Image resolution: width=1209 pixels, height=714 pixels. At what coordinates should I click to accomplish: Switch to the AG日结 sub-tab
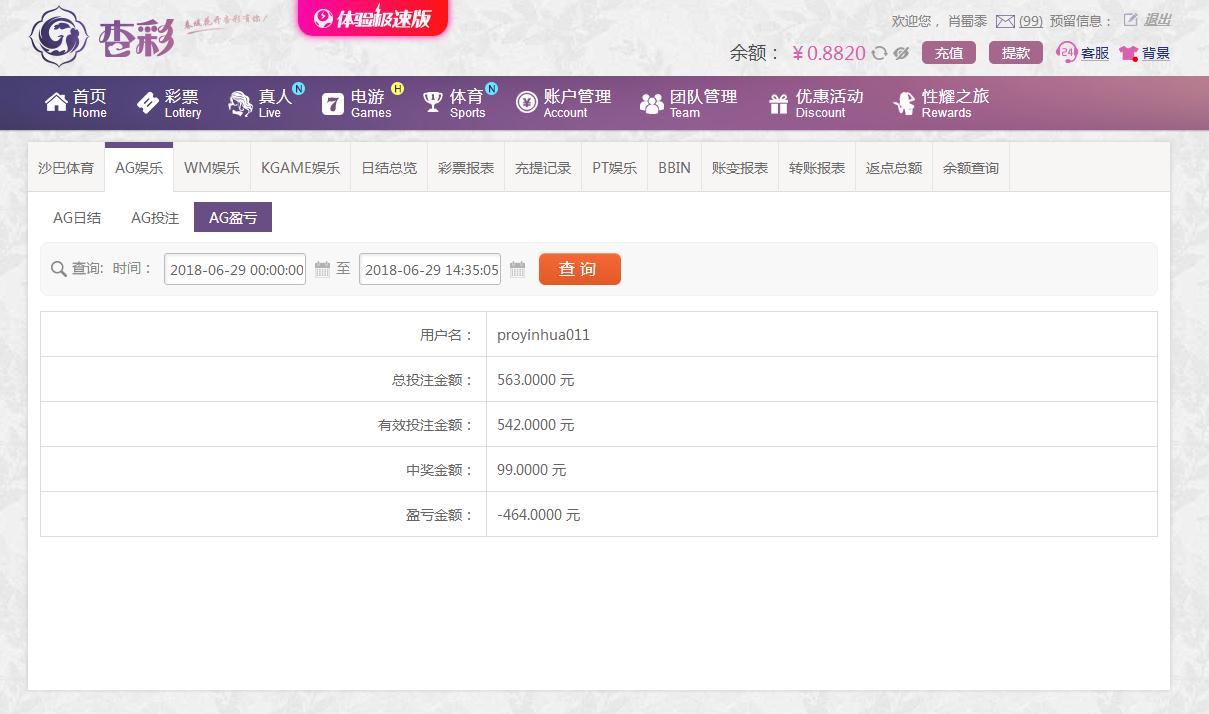(77, 218)
